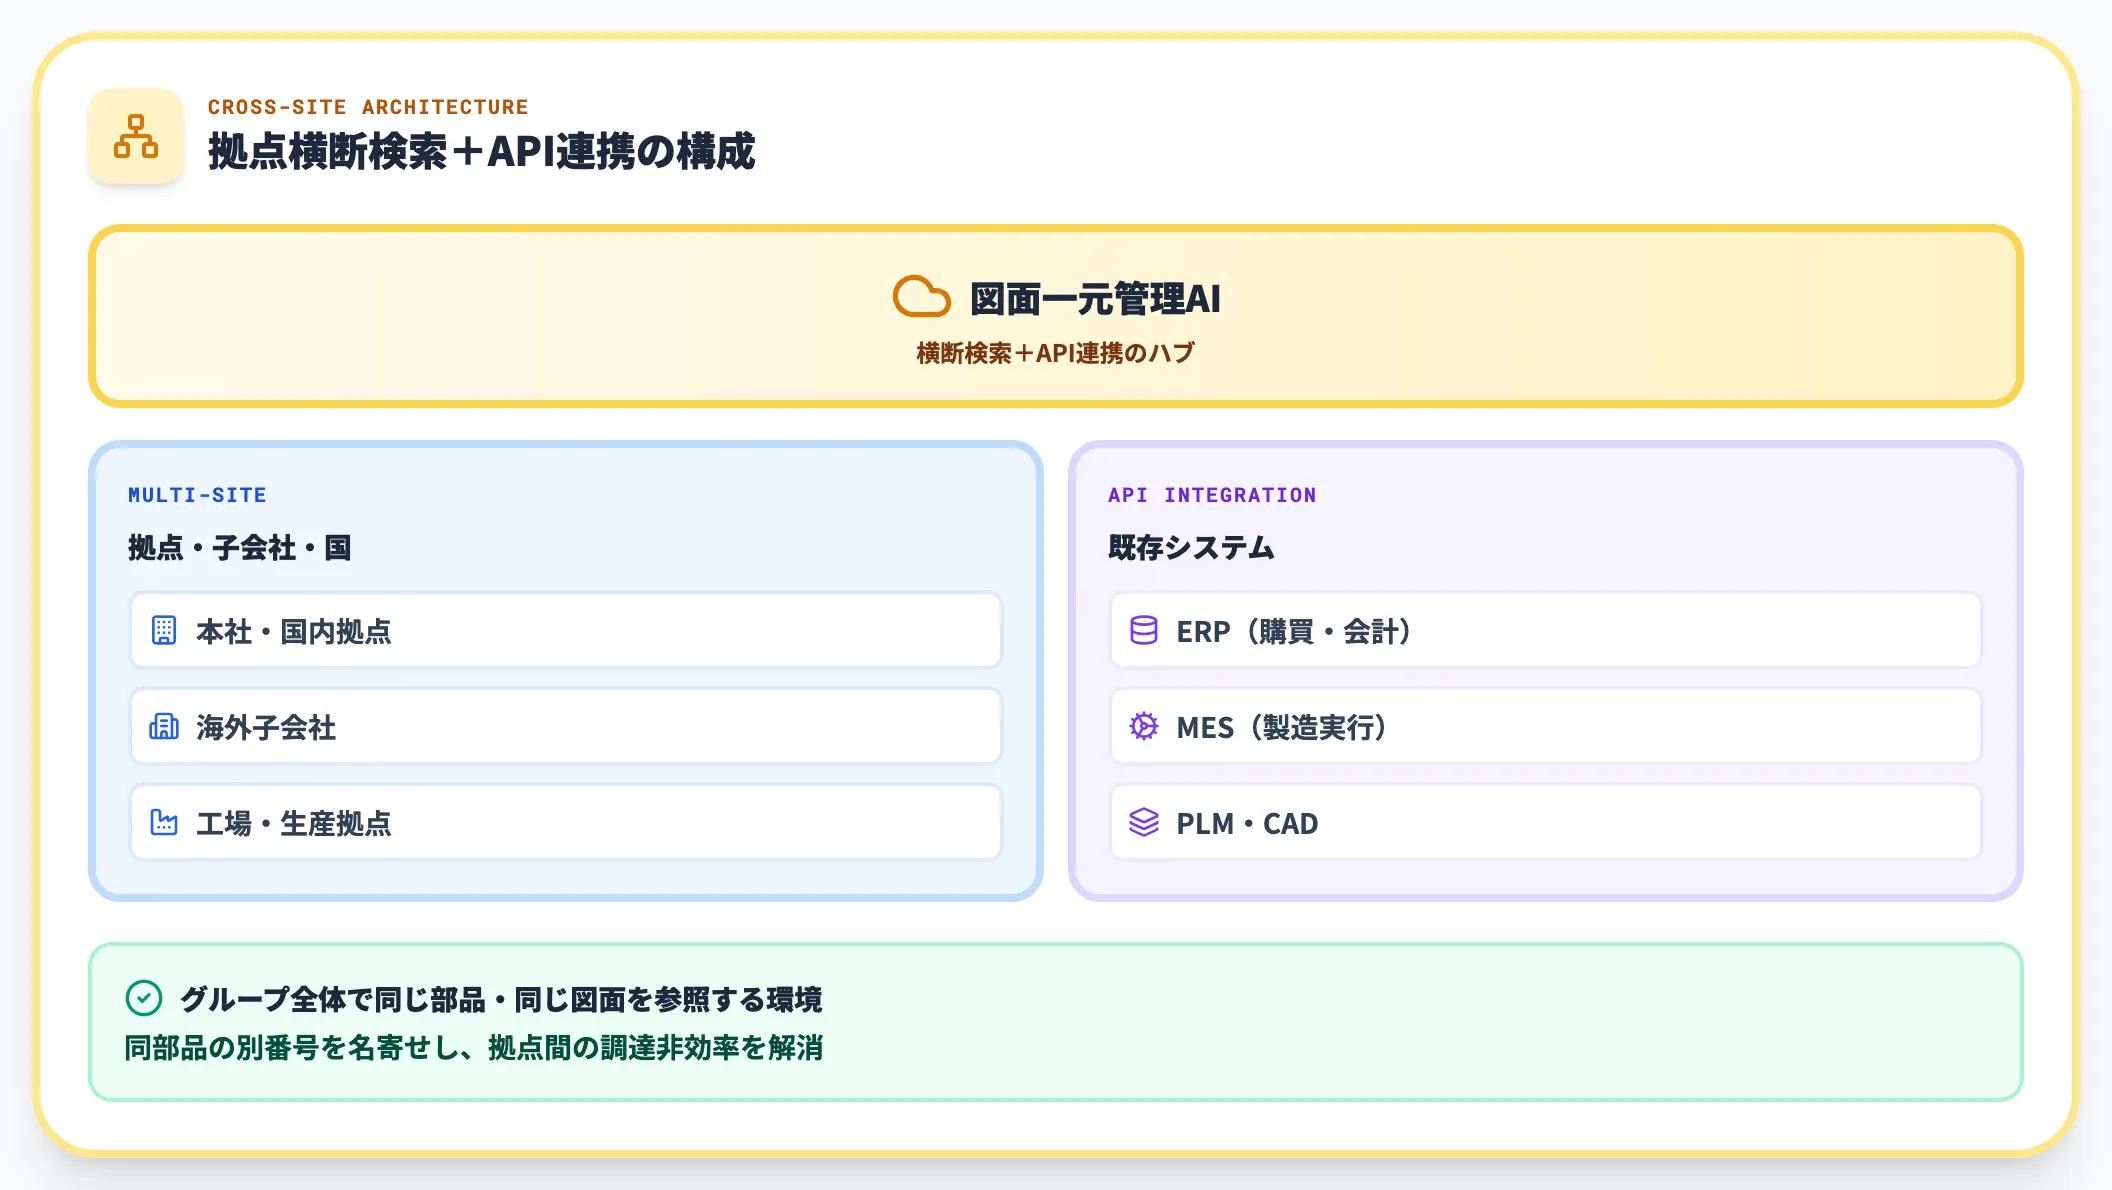The image size is (2112, 1190).
Task: Click the gear icon next to MES
Action: [x=1144, y=727]
